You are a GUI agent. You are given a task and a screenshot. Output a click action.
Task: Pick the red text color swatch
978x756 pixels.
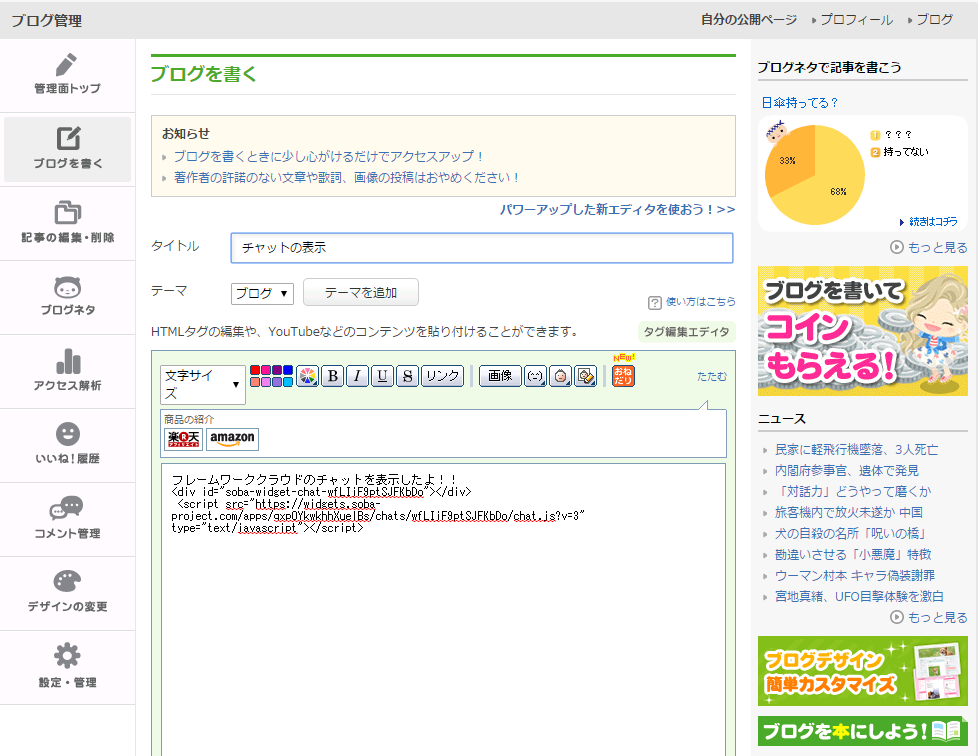click(255, 370)
